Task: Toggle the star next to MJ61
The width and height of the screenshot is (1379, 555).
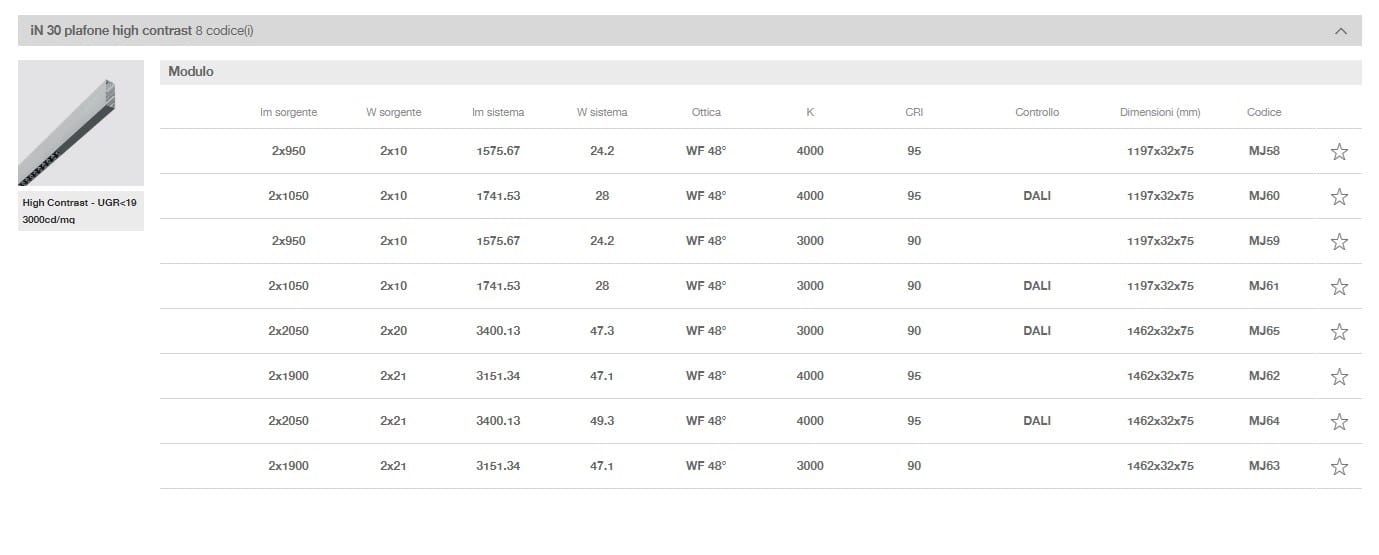Action: [x=1339, y=287]
